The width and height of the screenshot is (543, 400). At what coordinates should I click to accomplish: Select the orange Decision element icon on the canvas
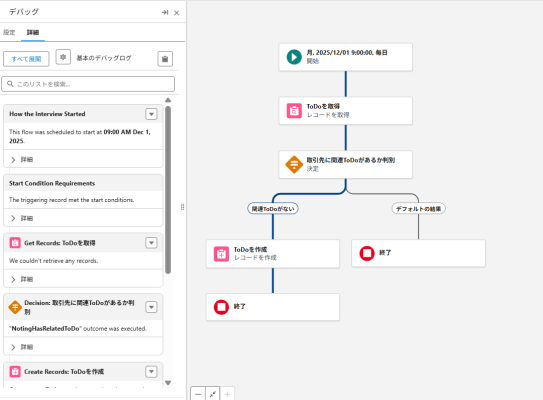point(294,165)
